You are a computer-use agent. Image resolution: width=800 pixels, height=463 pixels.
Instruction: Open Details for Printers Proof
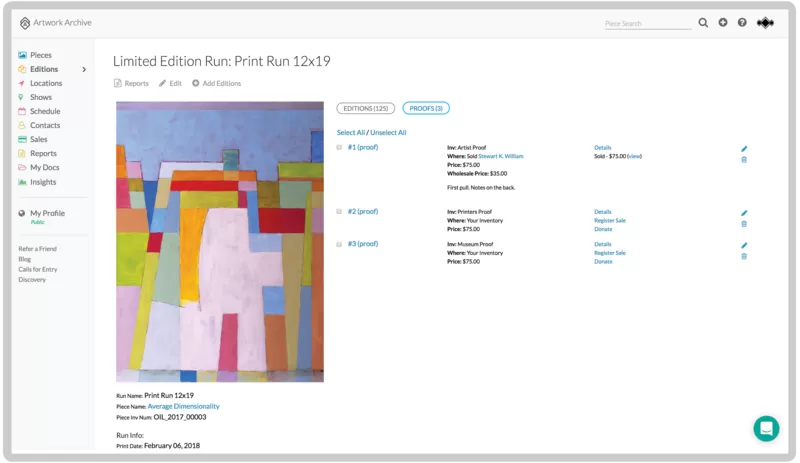603,212
